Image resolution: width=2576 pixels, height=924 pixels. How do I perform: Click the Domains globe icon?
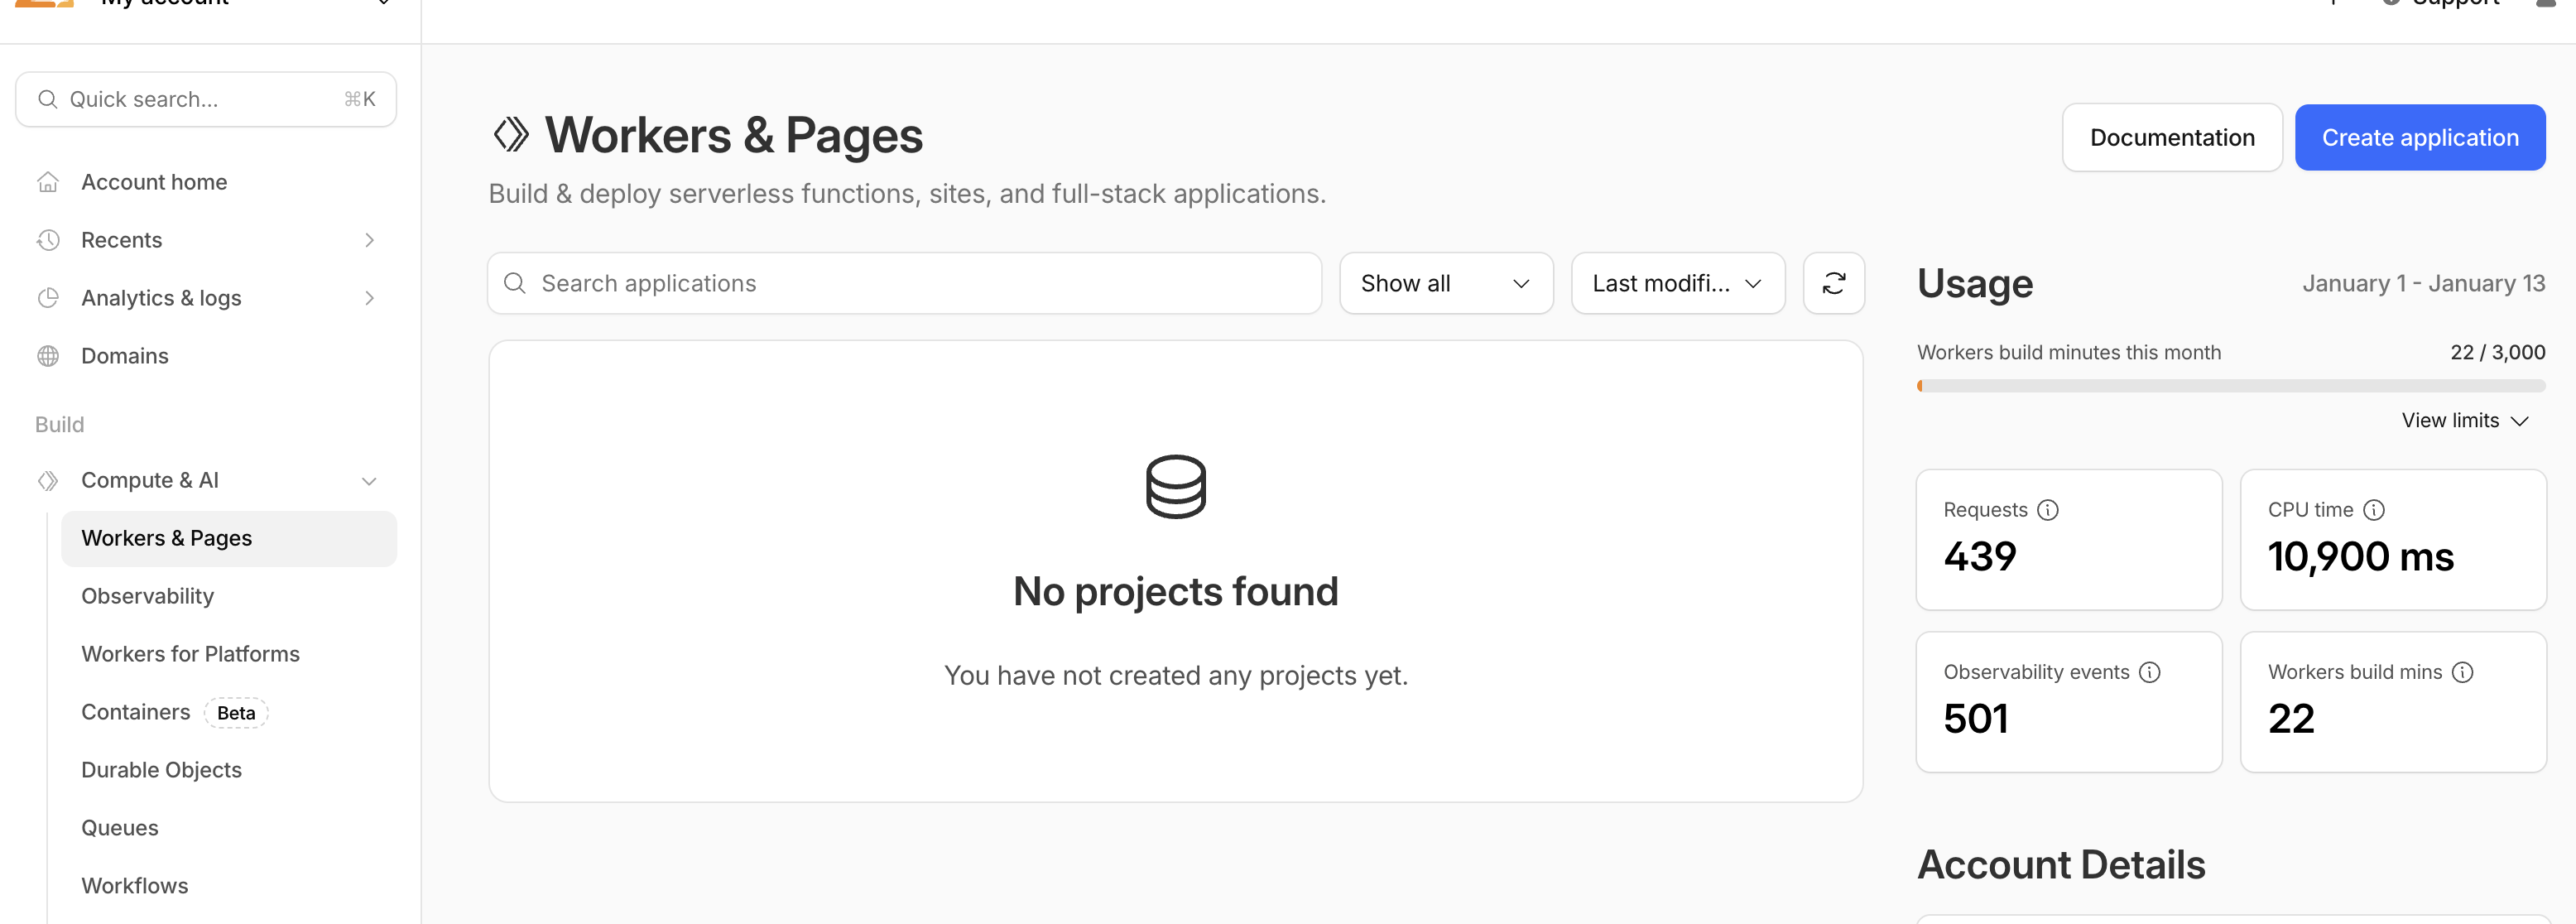(x=48, y=356)
